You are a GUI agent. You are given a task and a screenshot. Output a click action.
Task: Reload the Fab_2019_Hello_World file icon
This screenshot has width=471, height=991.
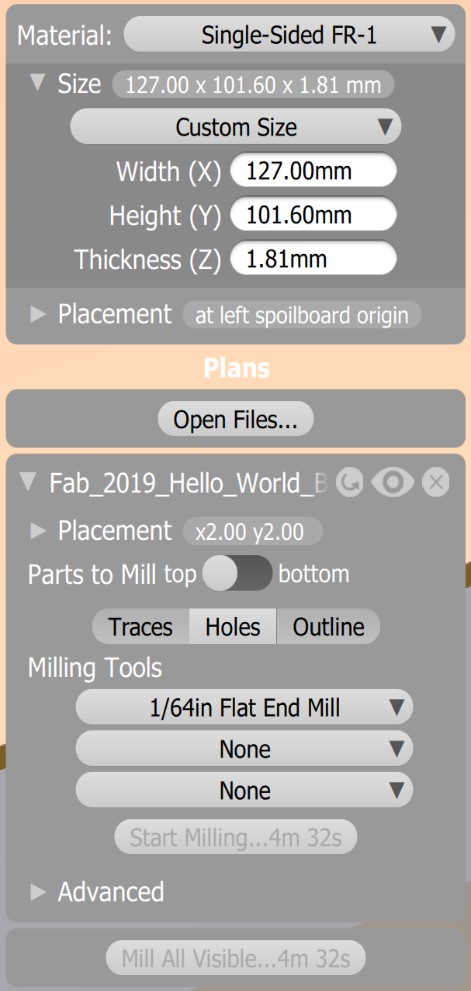[x=349, y=483]
